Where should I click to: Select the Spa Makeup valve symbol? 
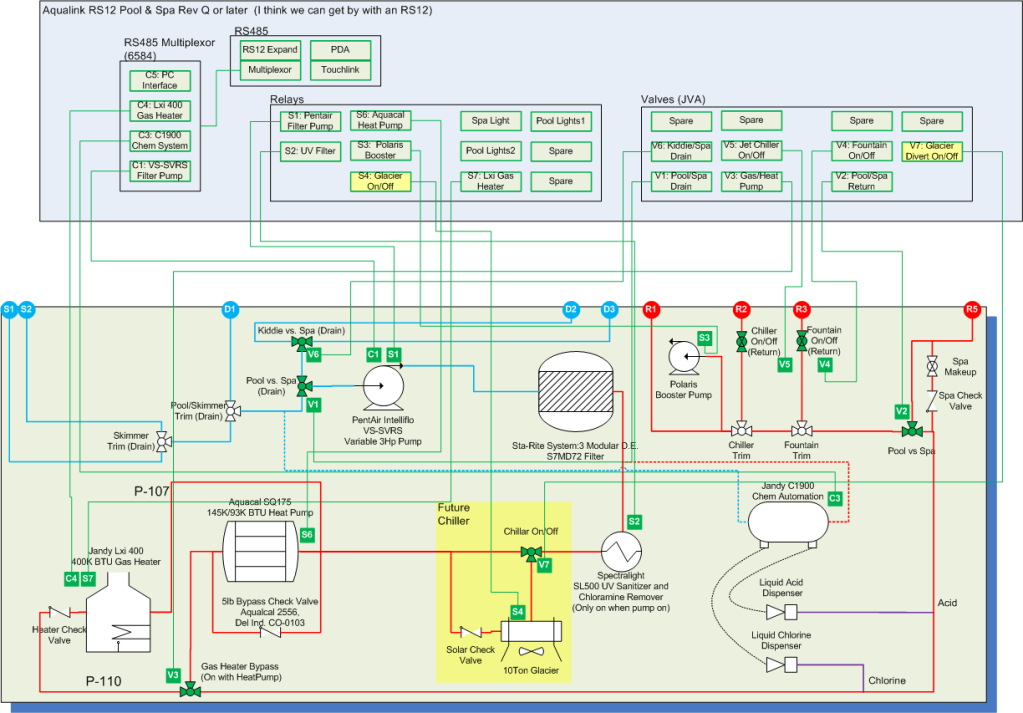tap(932, 366)
